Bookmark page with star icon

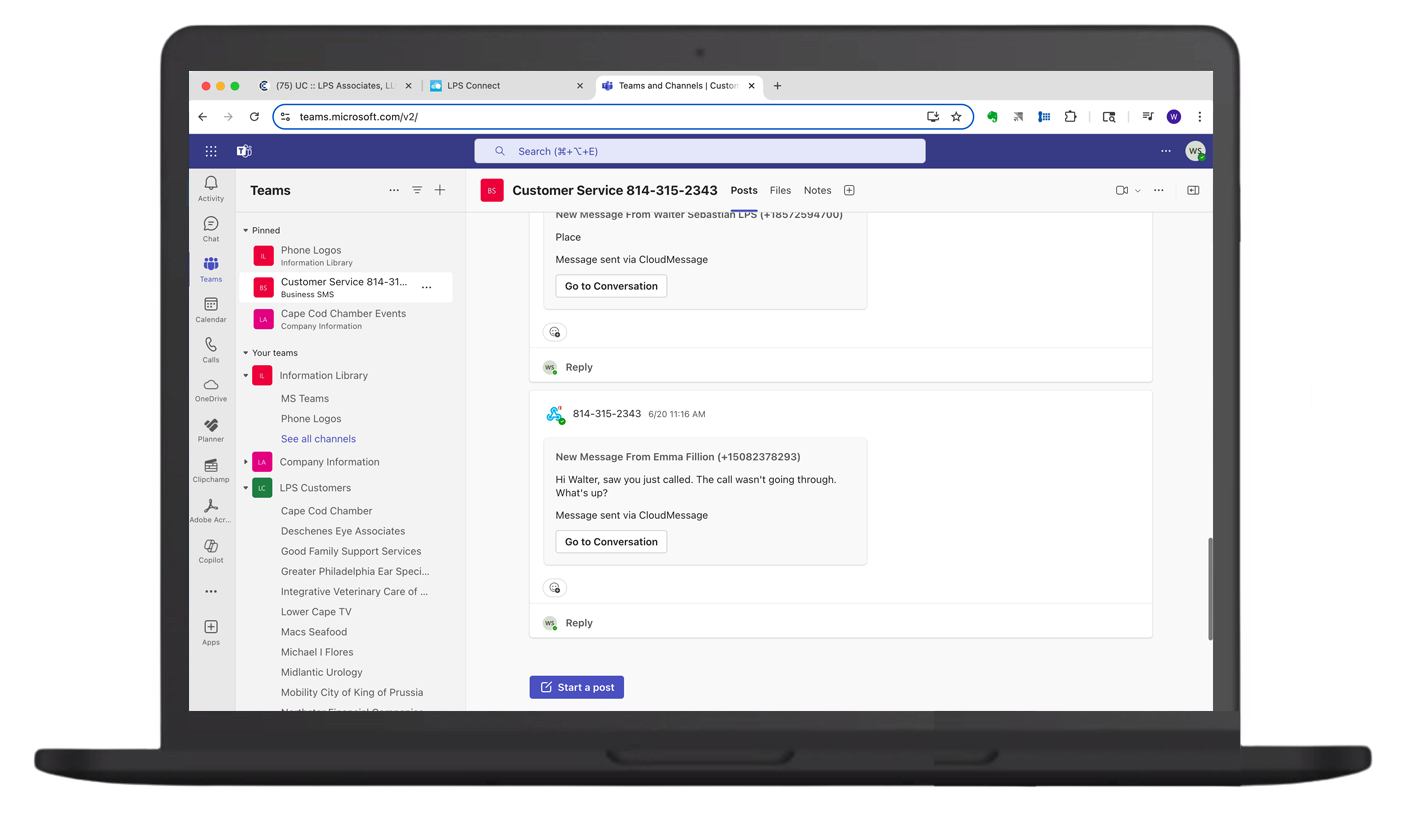click(x=956, y=116)
